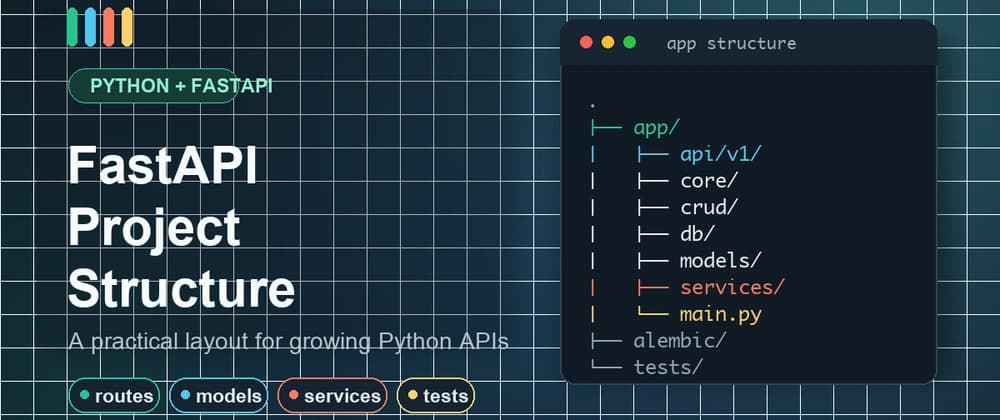Click the "app structure" window title
This screenshot has width=1000, height=420.
coord(731,43)
